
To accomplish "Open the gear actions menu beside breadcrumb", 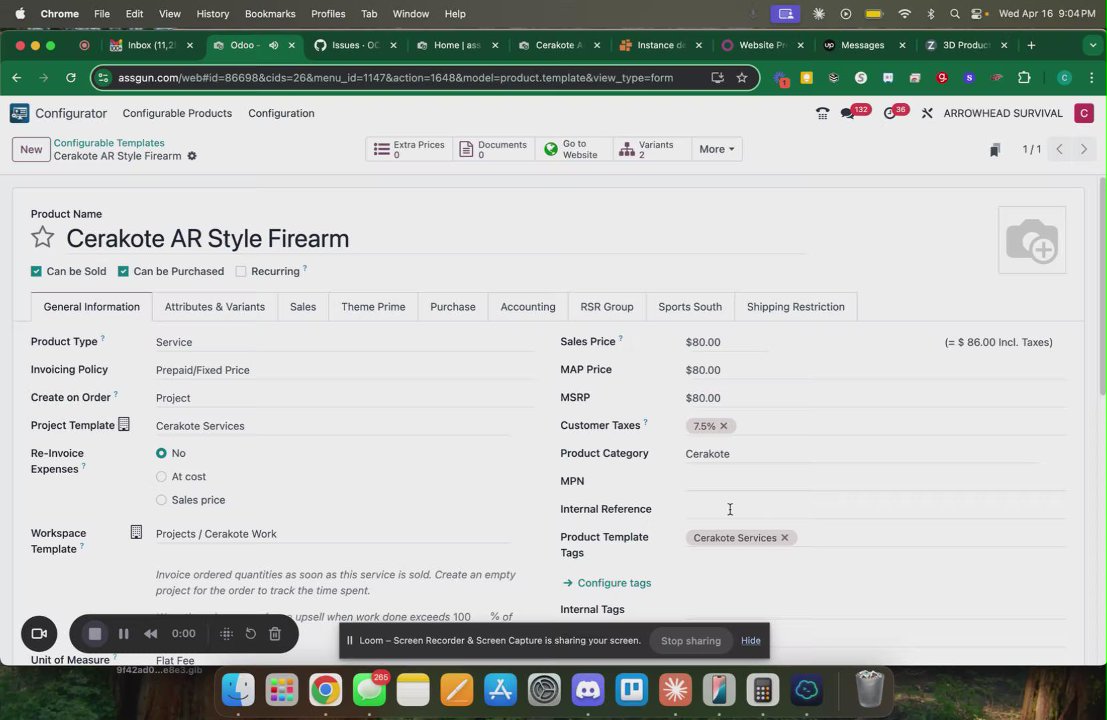I will point(192,156).
